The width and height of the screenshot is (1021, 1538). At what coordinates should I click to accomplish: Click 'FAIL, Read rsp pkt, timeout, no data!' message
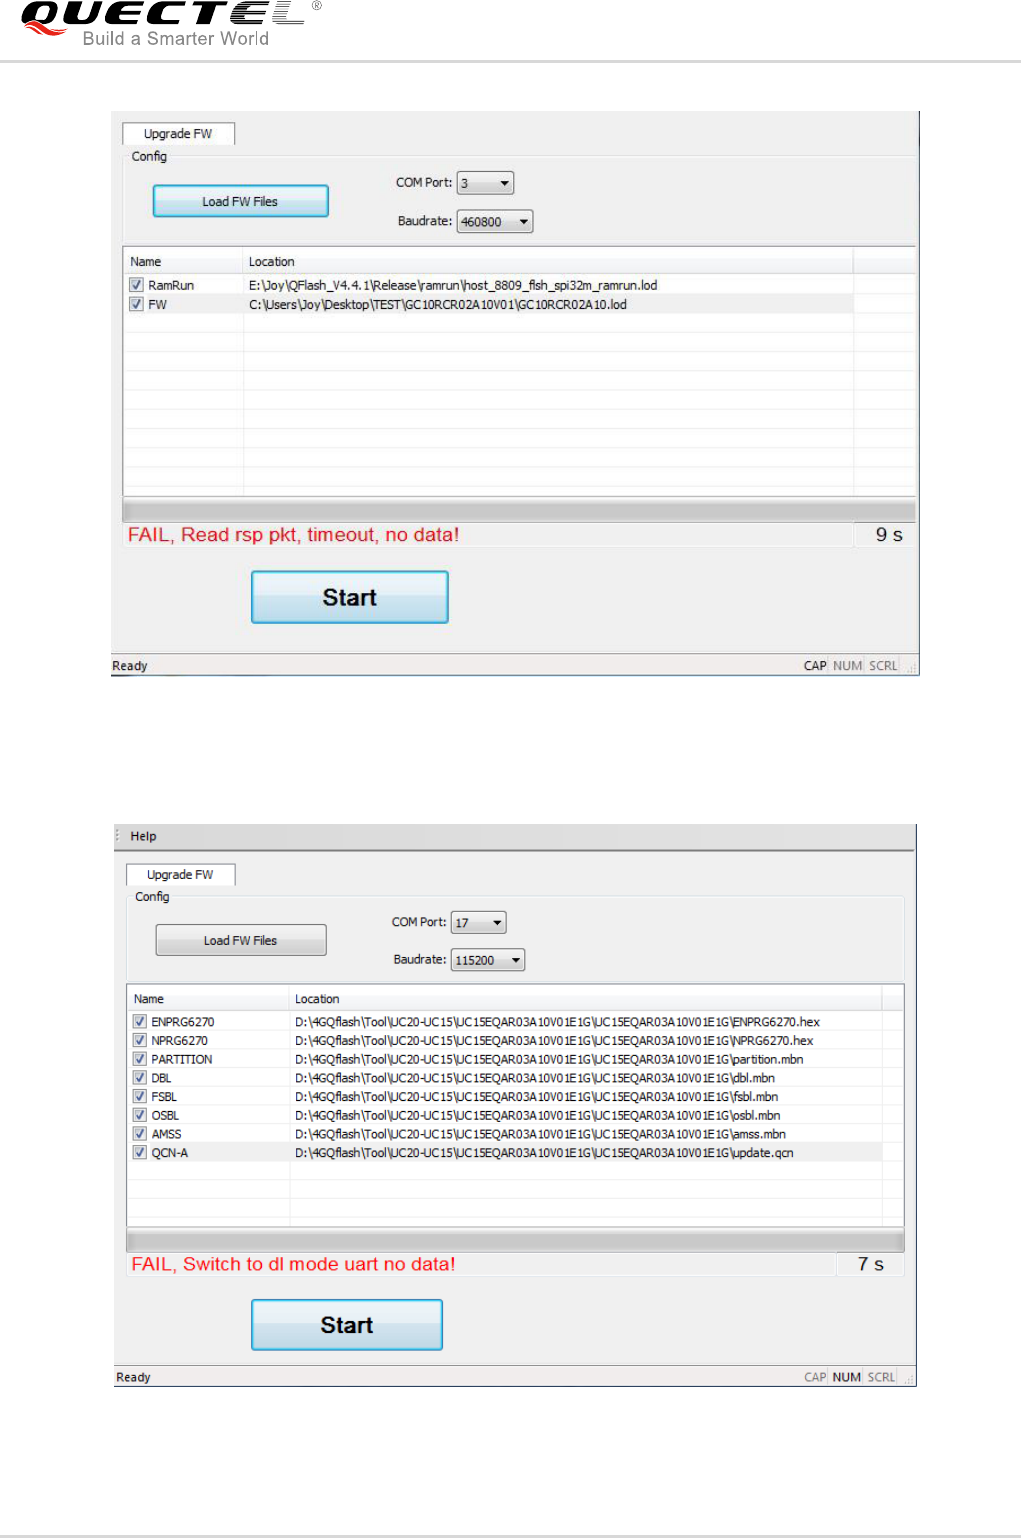293,535
